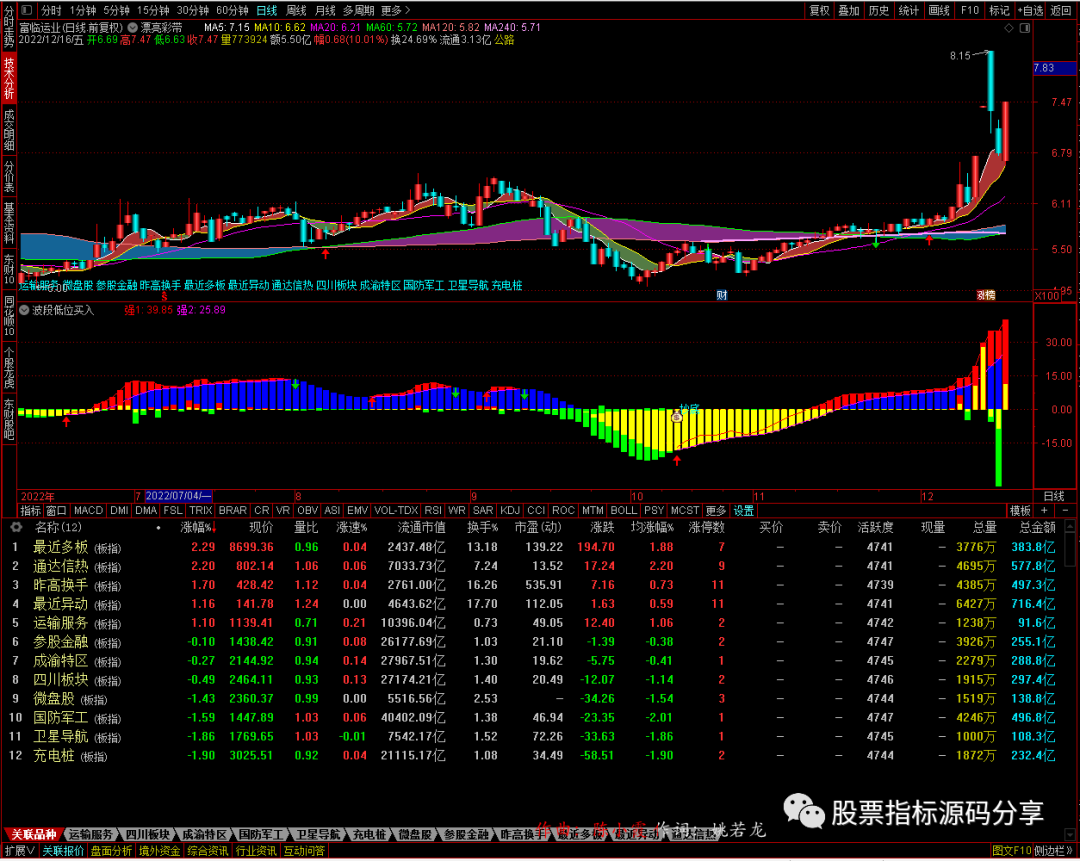Expand 更多 periods chevron at top
Viewport: 1080px width, 861px height.
(x=395, y=10)
